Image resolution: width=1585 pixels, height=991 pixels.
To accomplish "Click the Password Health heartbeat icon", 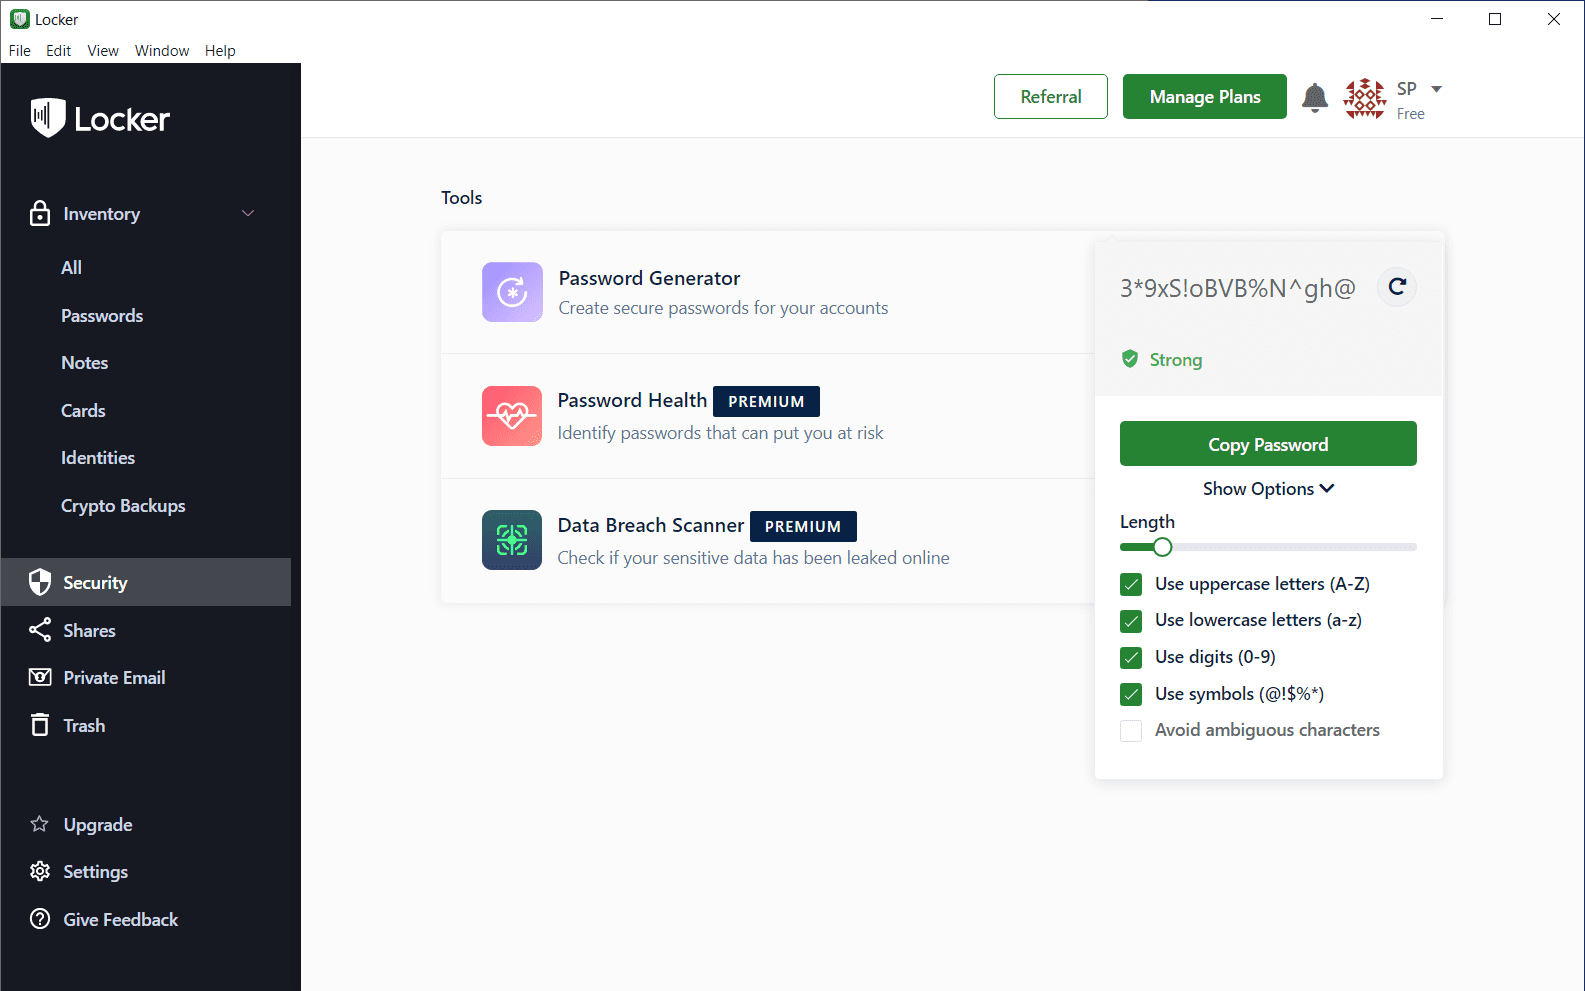I will click(512, 416).
